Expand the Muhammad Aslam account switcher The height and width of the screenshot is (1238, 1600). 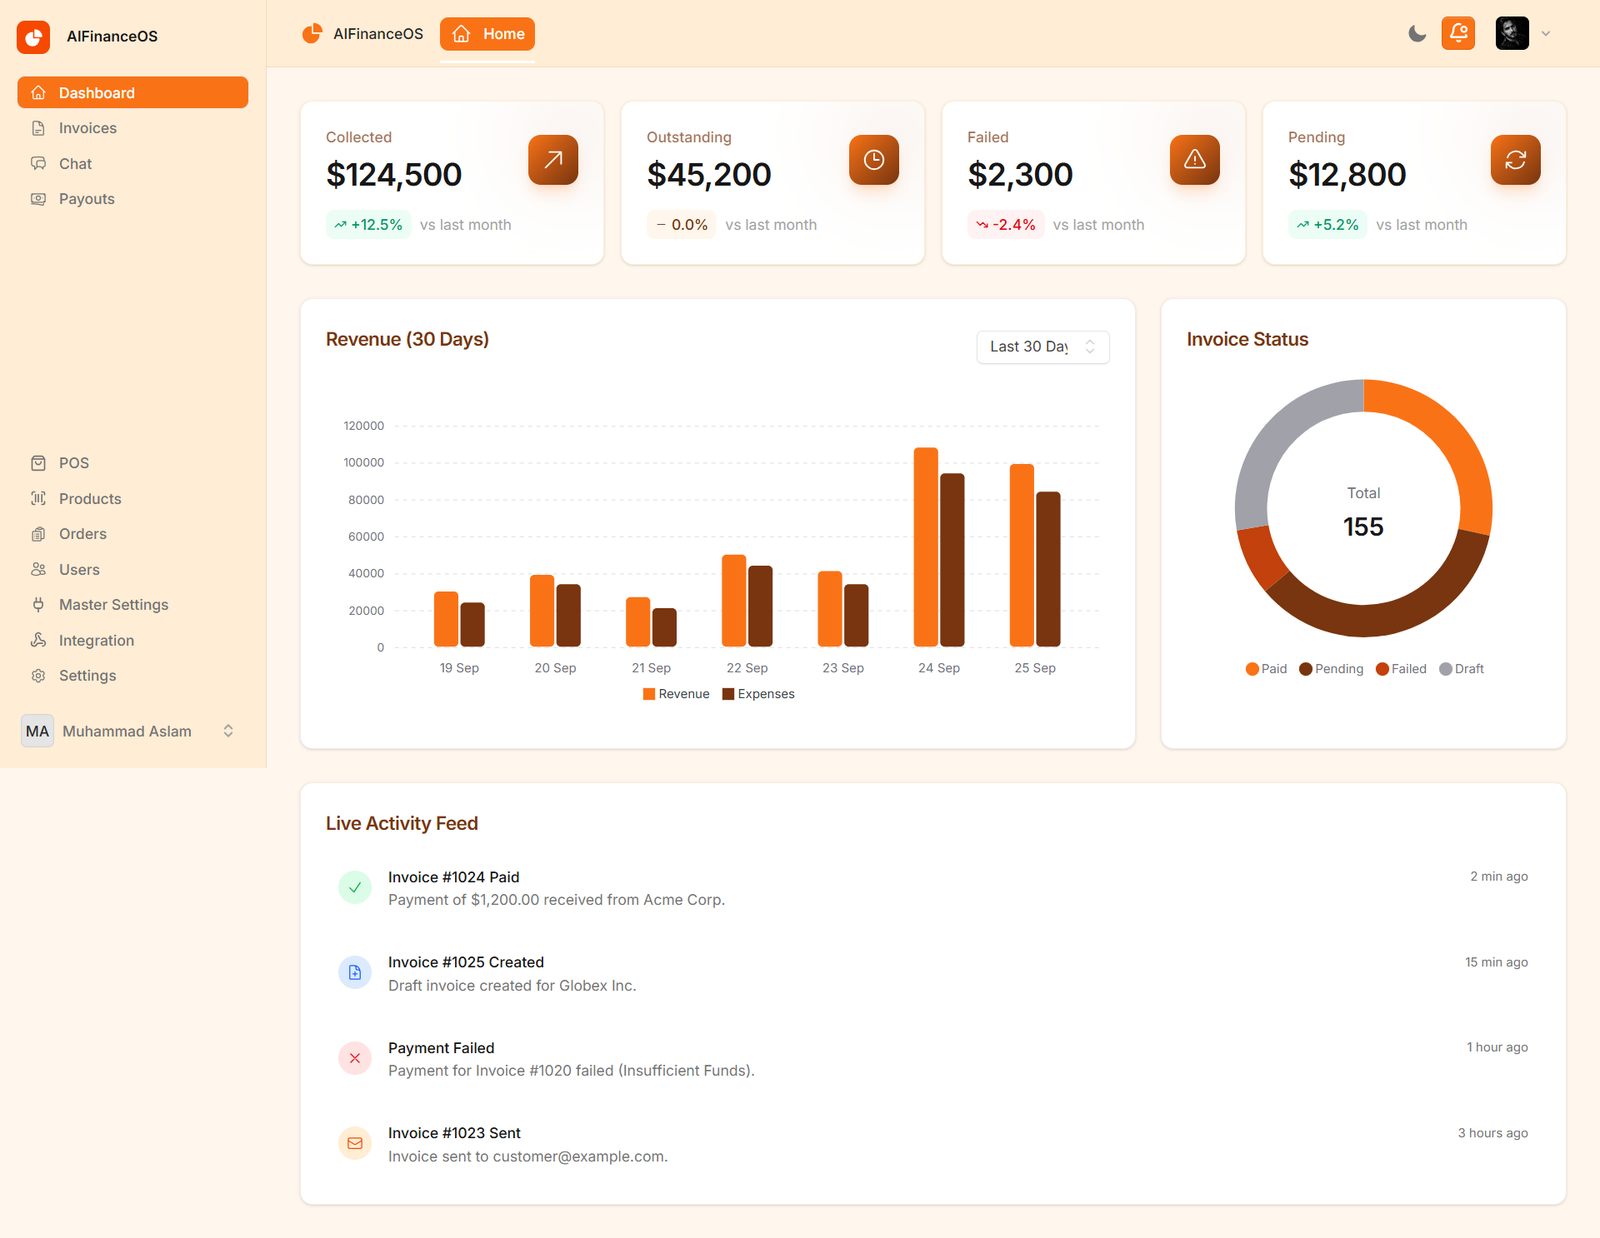coord(133,731)
